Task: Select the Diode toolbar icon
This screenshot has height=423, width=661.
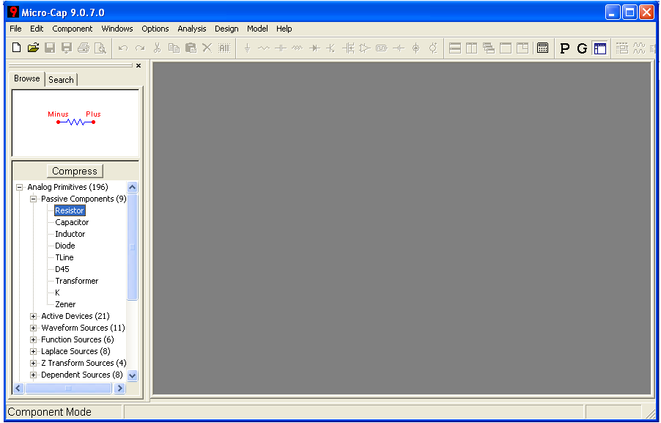Action: [314, 48]
